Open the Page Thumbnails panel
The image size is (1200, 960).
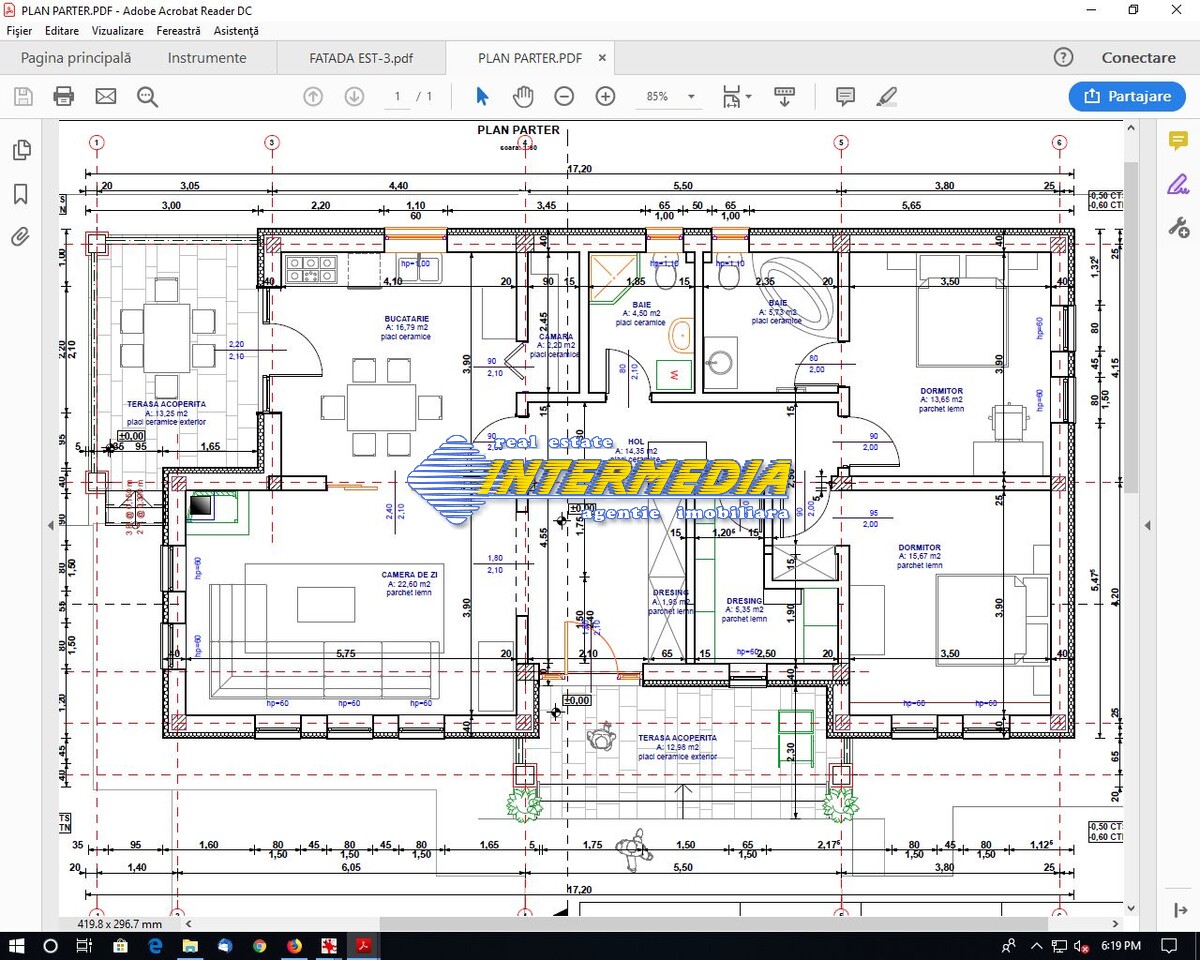click(x=21, y=150)
